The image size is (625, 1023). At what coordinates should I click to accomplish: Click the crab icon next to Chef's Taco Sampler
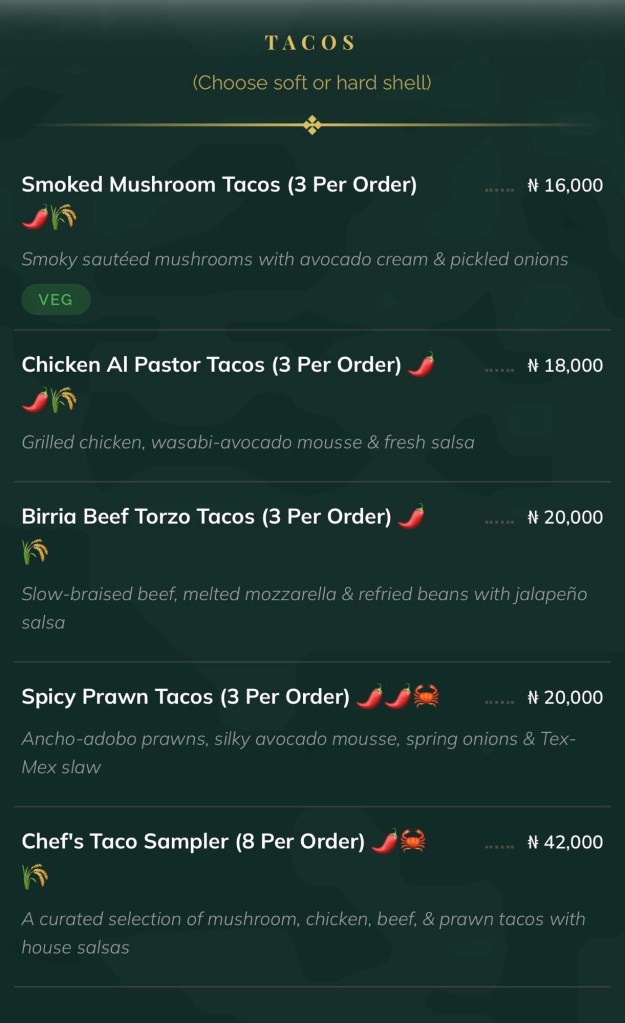click(x=414, y=842)
